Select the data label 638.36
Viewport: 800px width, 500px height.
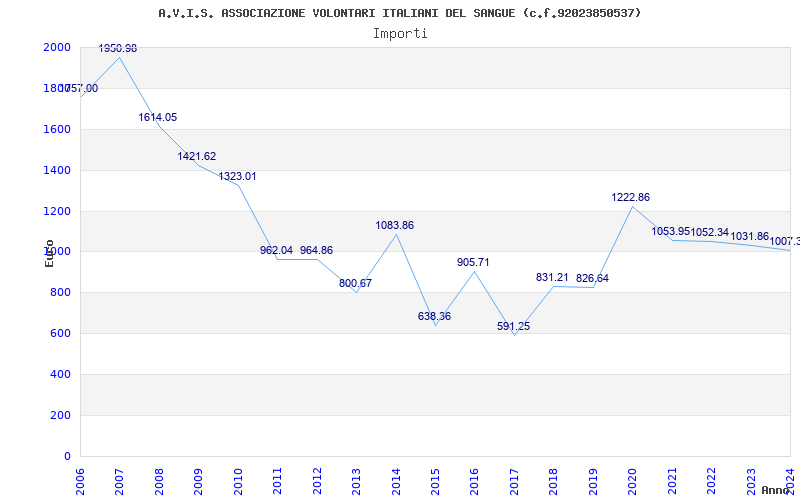pos(434,316)
